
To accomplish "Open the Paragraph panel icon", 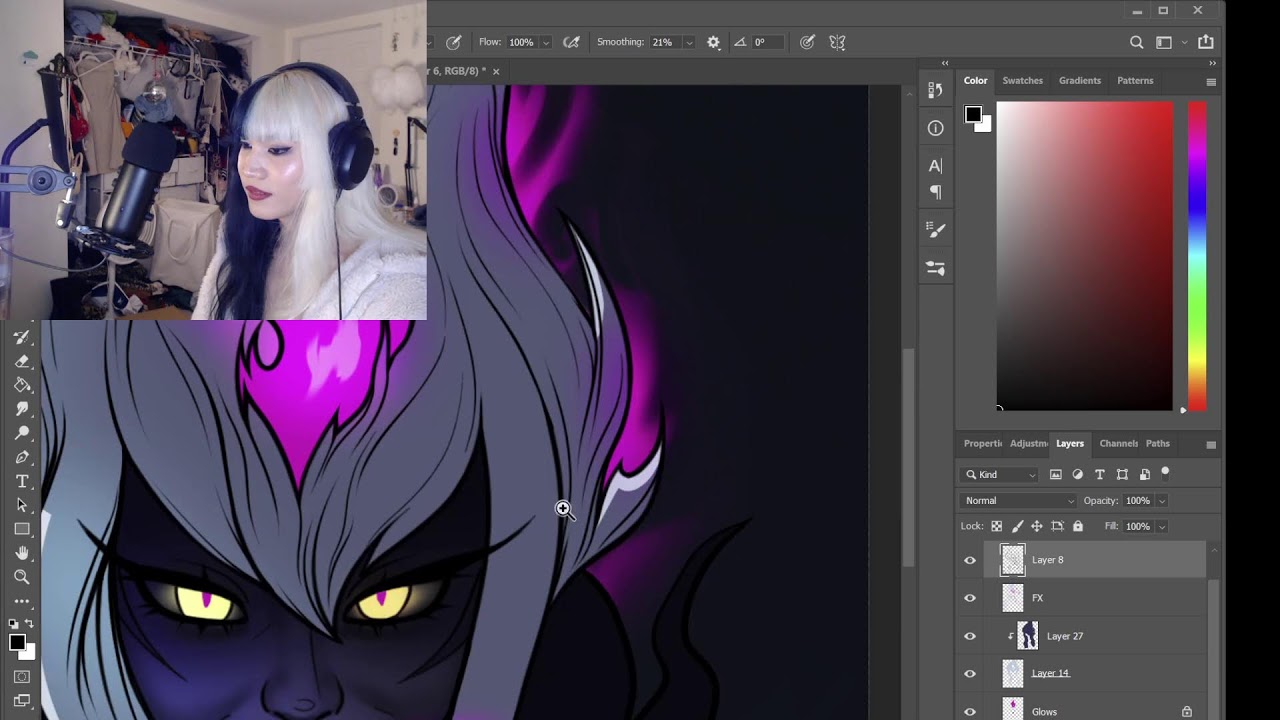I will click(x=935, y=192).
